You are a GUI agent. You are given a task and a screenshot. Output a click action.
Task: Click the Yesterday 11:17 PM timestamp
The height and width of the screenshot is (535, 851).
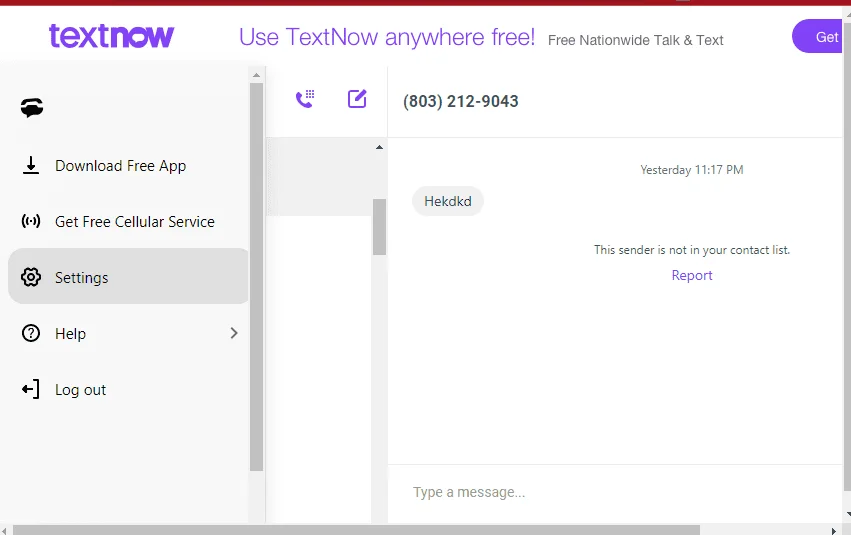pos(691,170)
